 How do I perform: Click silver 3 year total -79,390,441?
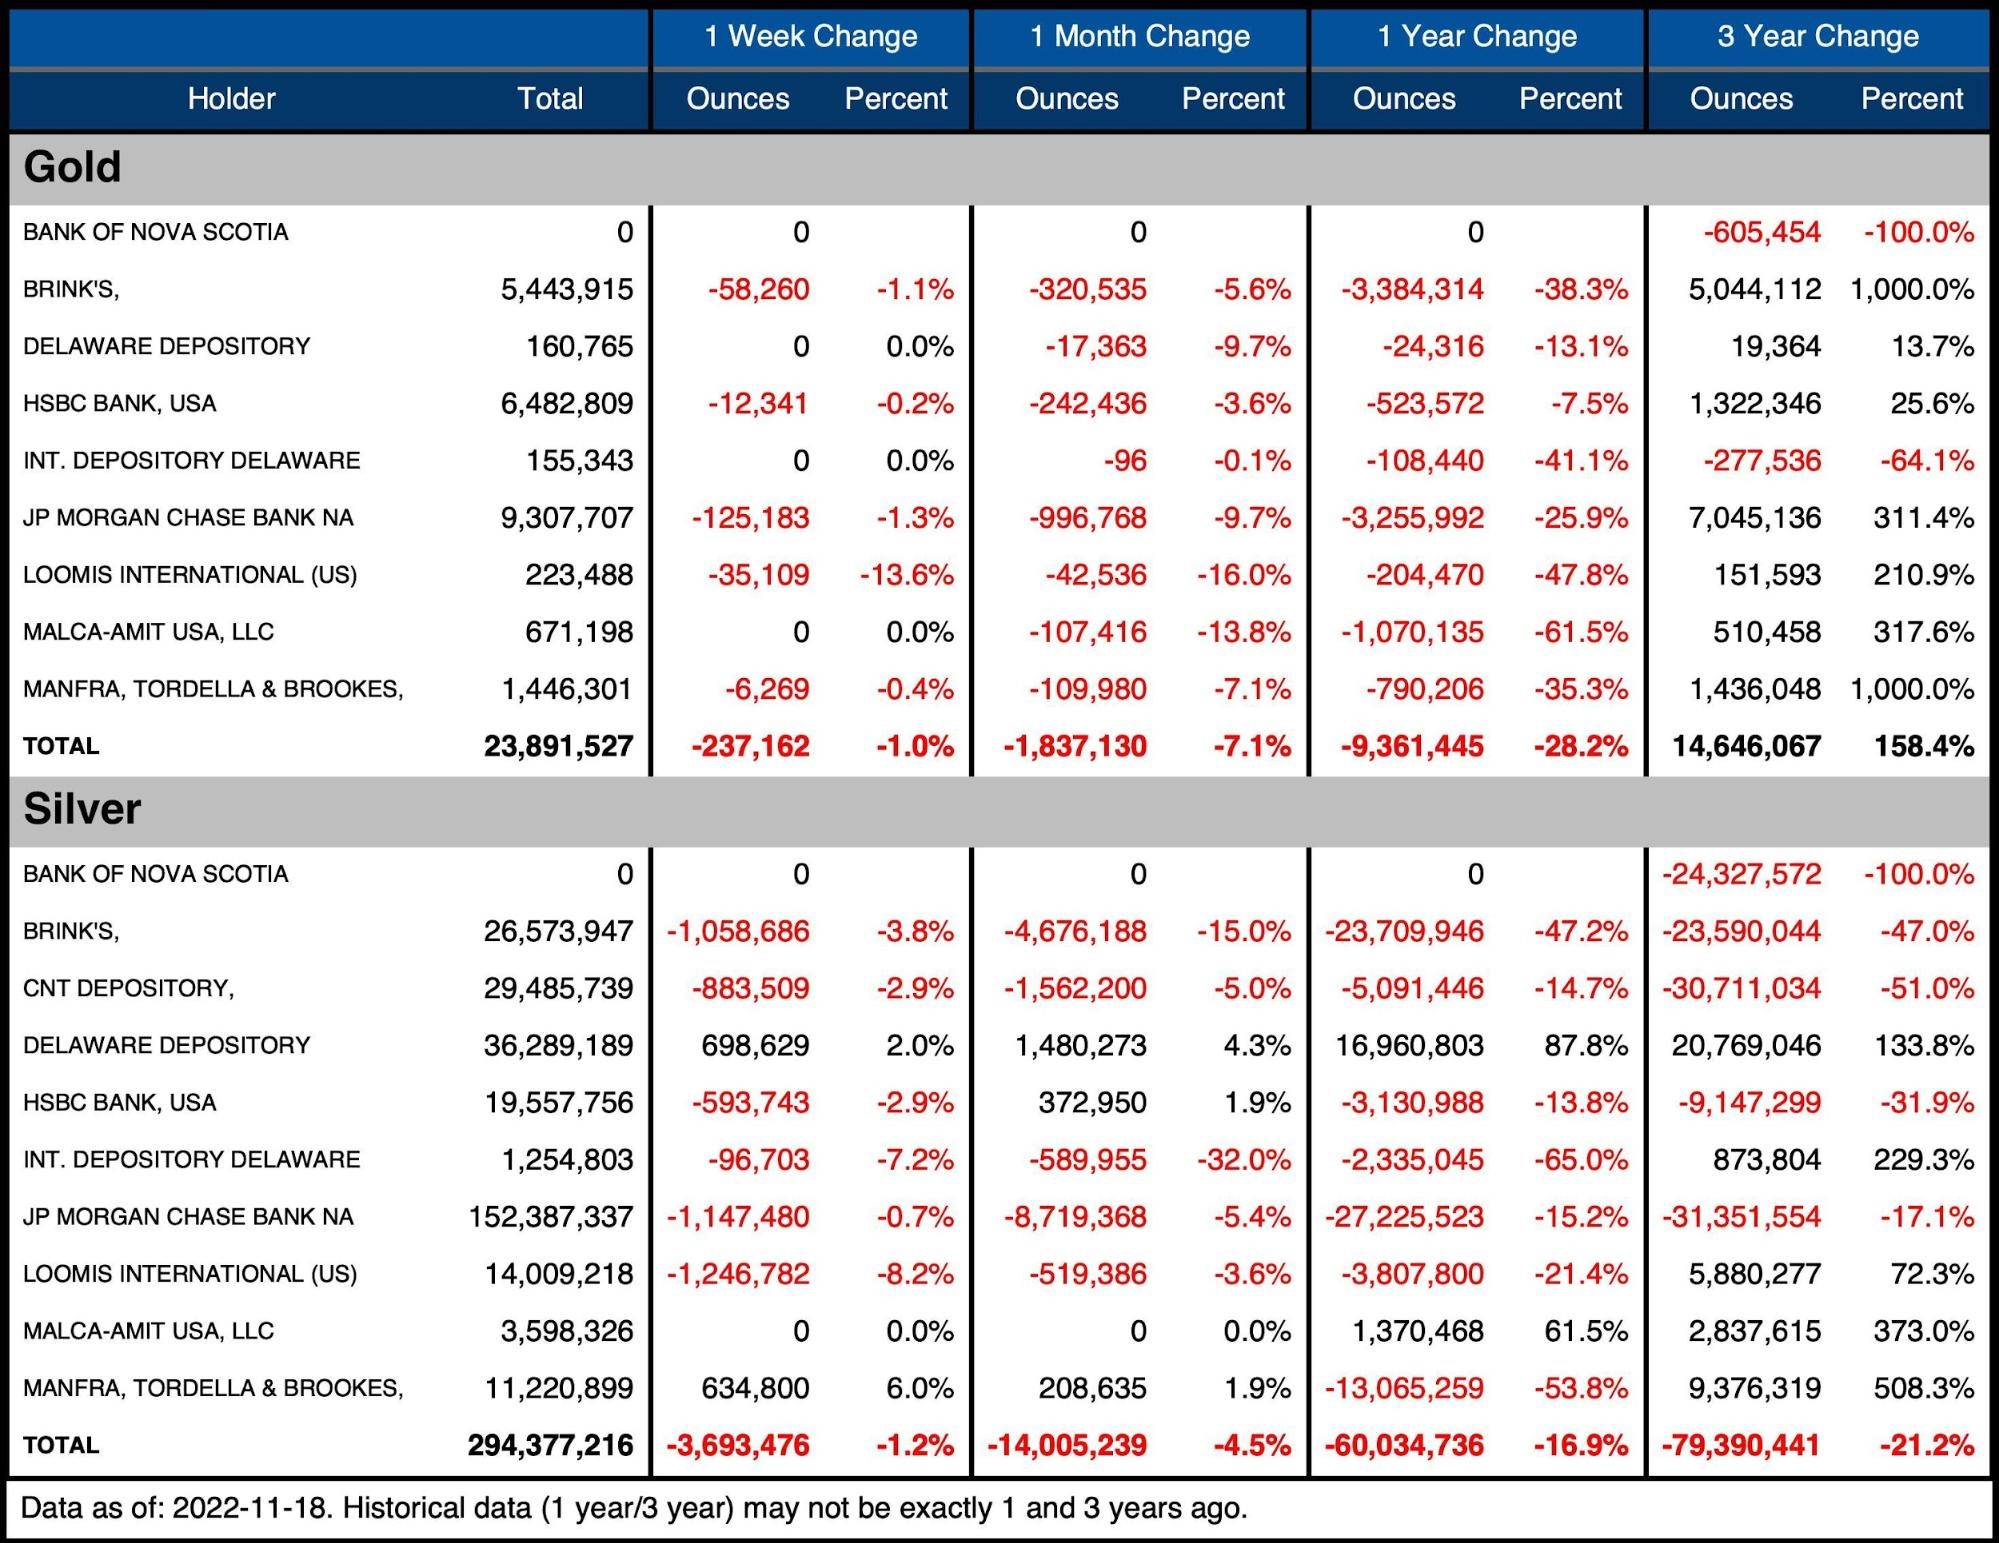coord(1740,1446)
